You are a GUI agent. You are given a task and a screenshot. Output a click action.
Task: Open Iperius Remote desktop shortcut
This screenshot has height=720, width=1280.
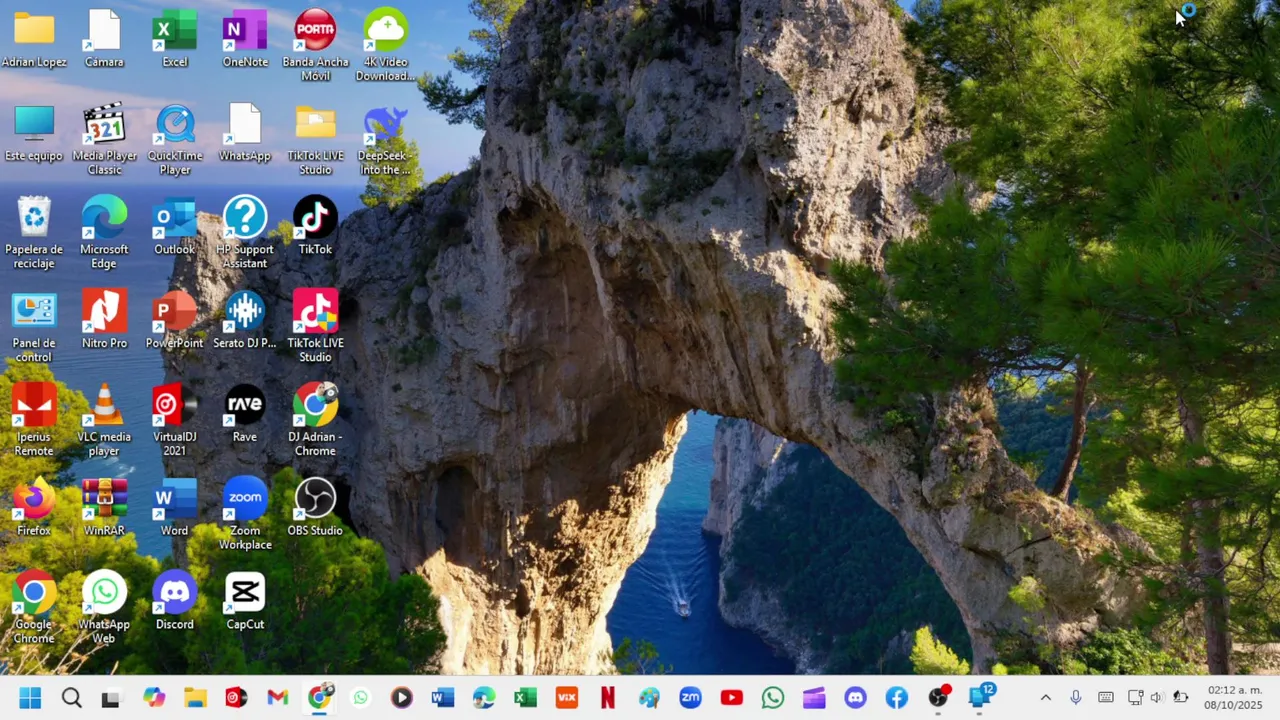click(x=34, y=419)
